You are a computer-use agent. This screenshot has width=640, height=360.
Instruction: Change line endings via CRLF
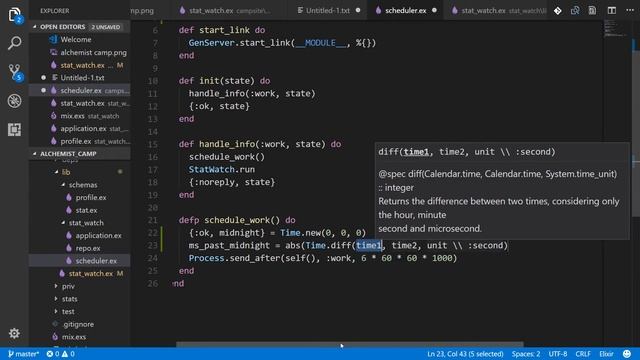pyautogui.click(x=583, y=354)
